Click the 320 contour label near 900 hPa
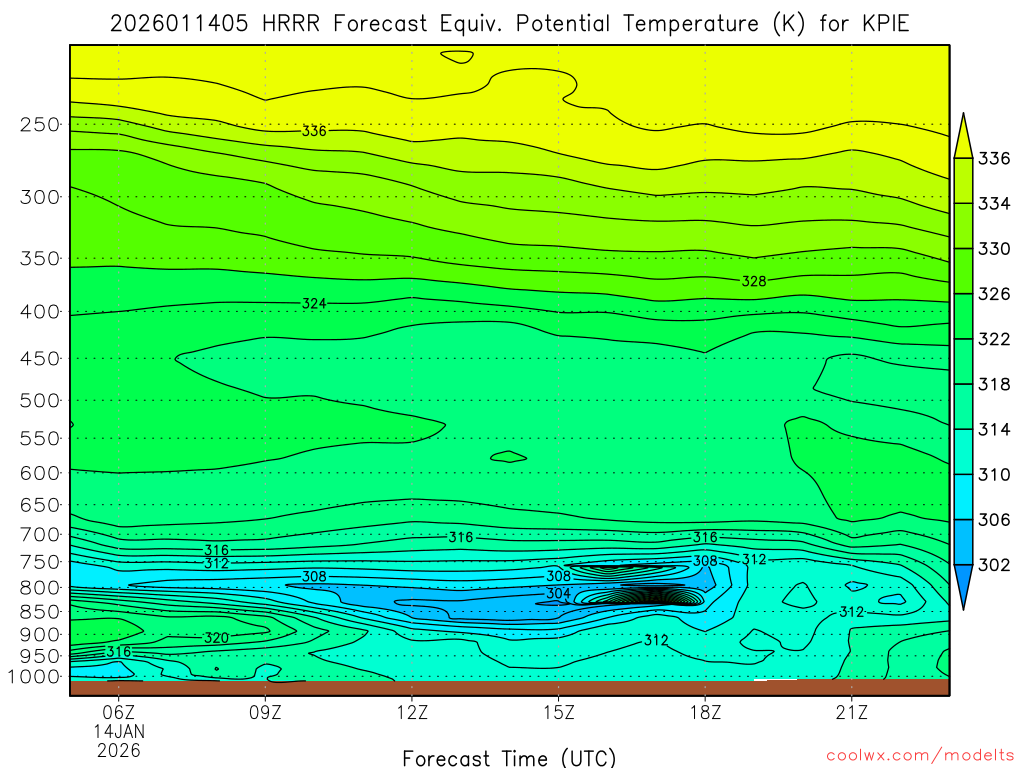The image size is (1024, 768). point(216,637)
